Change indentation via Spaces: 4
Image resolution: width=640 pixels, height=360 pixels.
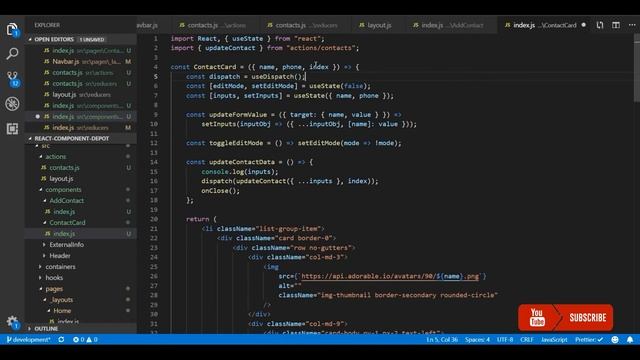point(477,340)
